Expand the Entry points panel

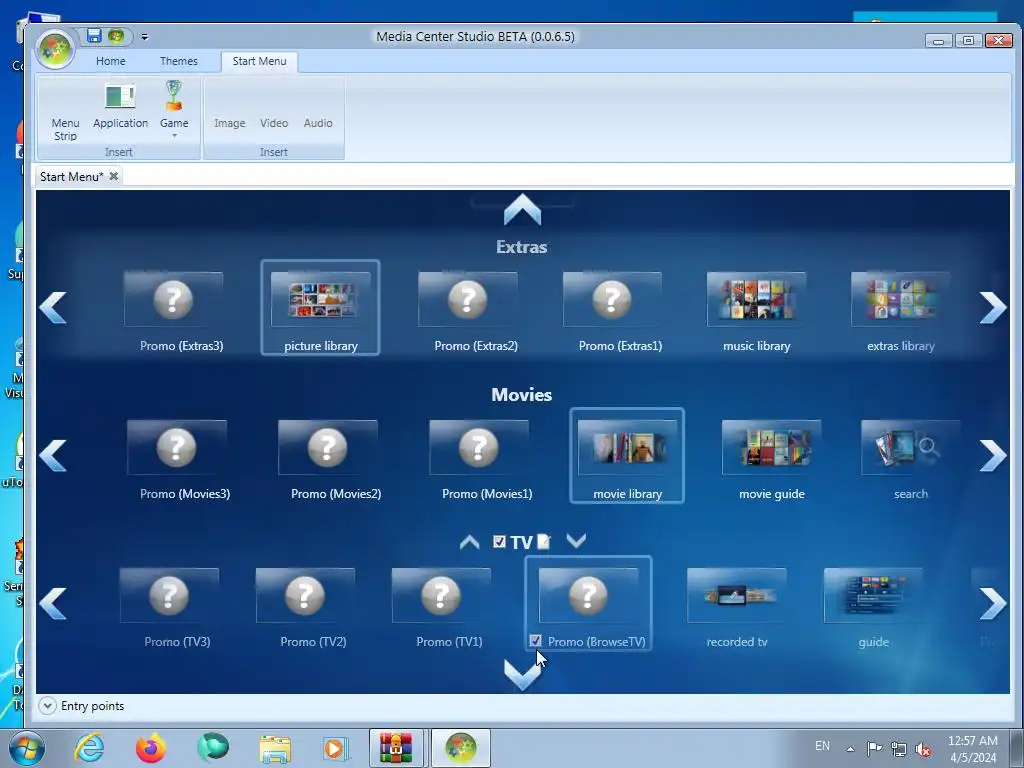click(47, 706)
